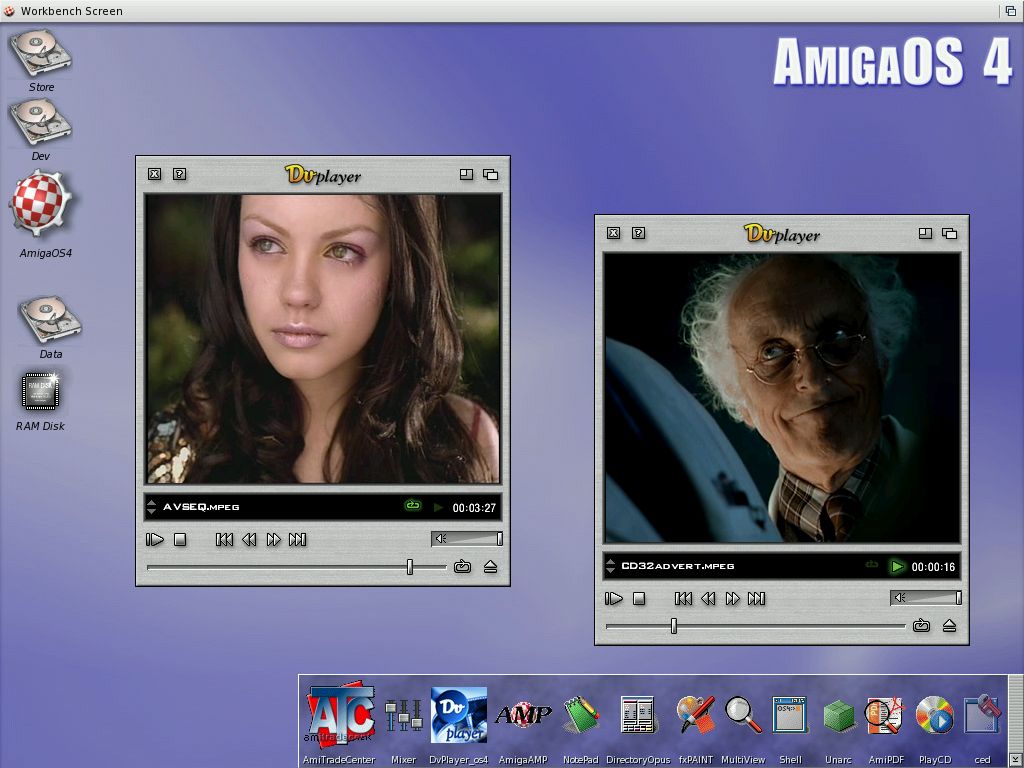
Task: Open the Data hard drive icon
Action: pos(50,320)
